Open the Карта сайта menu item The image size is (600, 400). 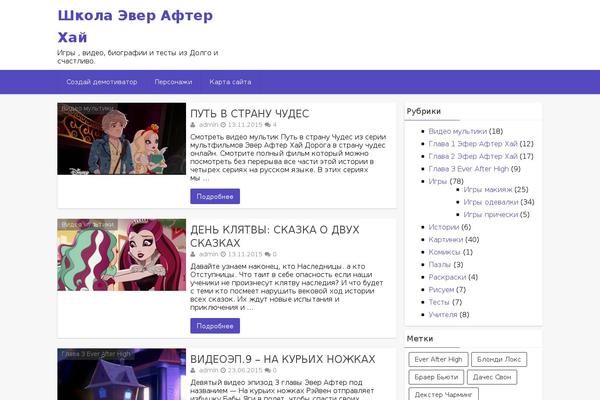pyautogui.click(x=230, y=82)
